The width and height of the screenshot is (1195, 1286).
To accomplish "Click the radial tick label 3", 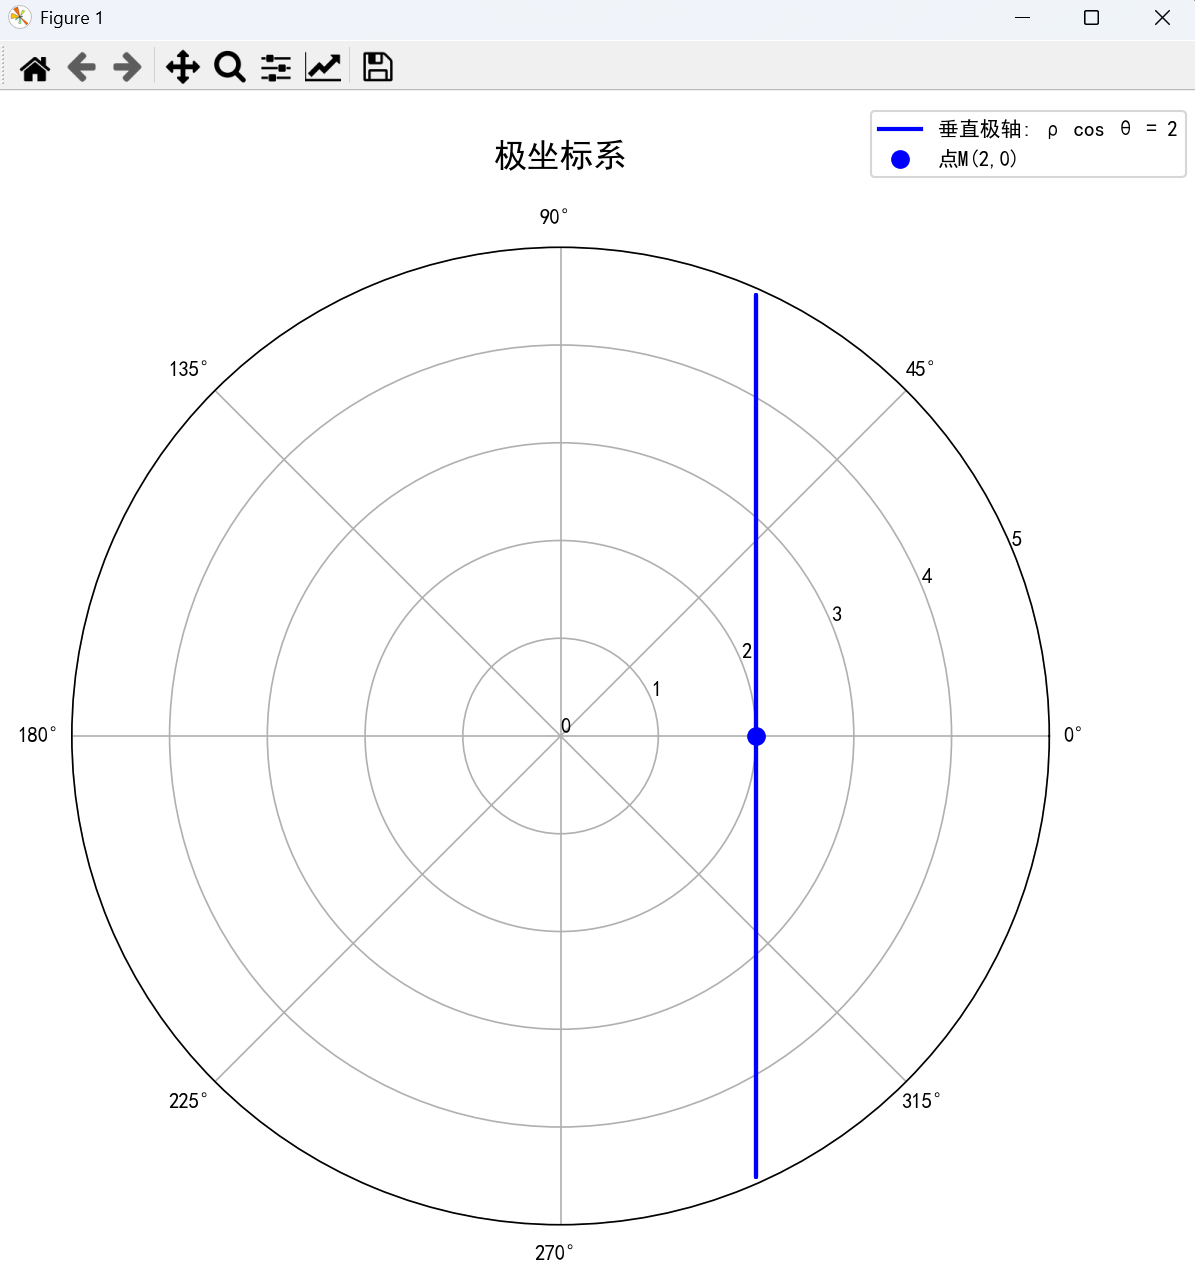I will pyautogui.click(x=837, y=614).
